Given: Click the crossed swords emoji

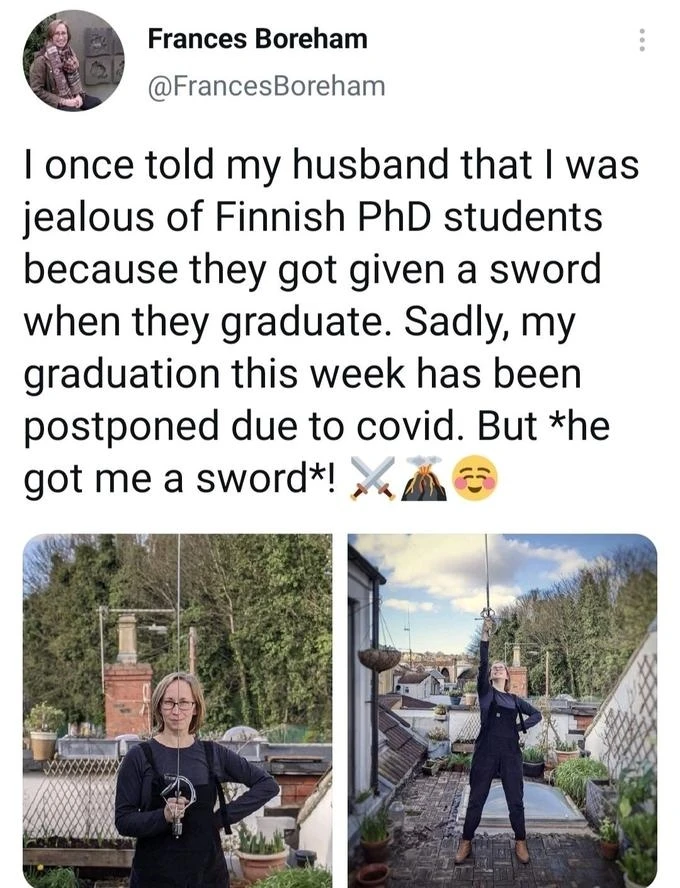Looking at the screenshot, I should (x=372, y=482).
